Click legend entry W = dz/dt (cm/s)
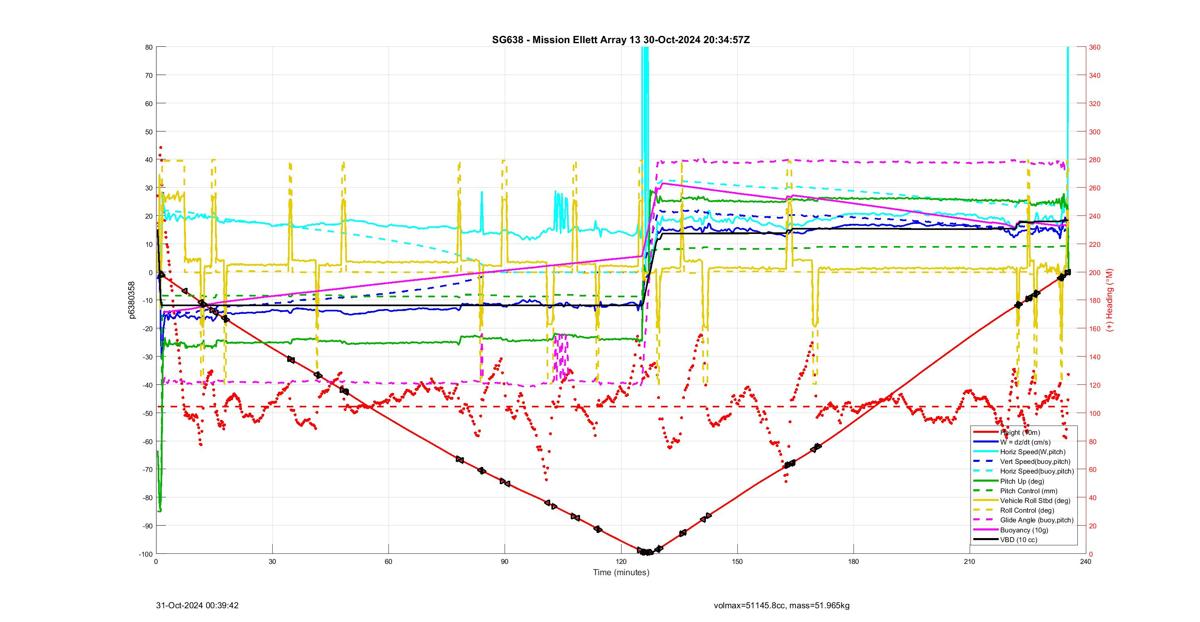The image size is (1200, 622). (x=1025, y=442)
